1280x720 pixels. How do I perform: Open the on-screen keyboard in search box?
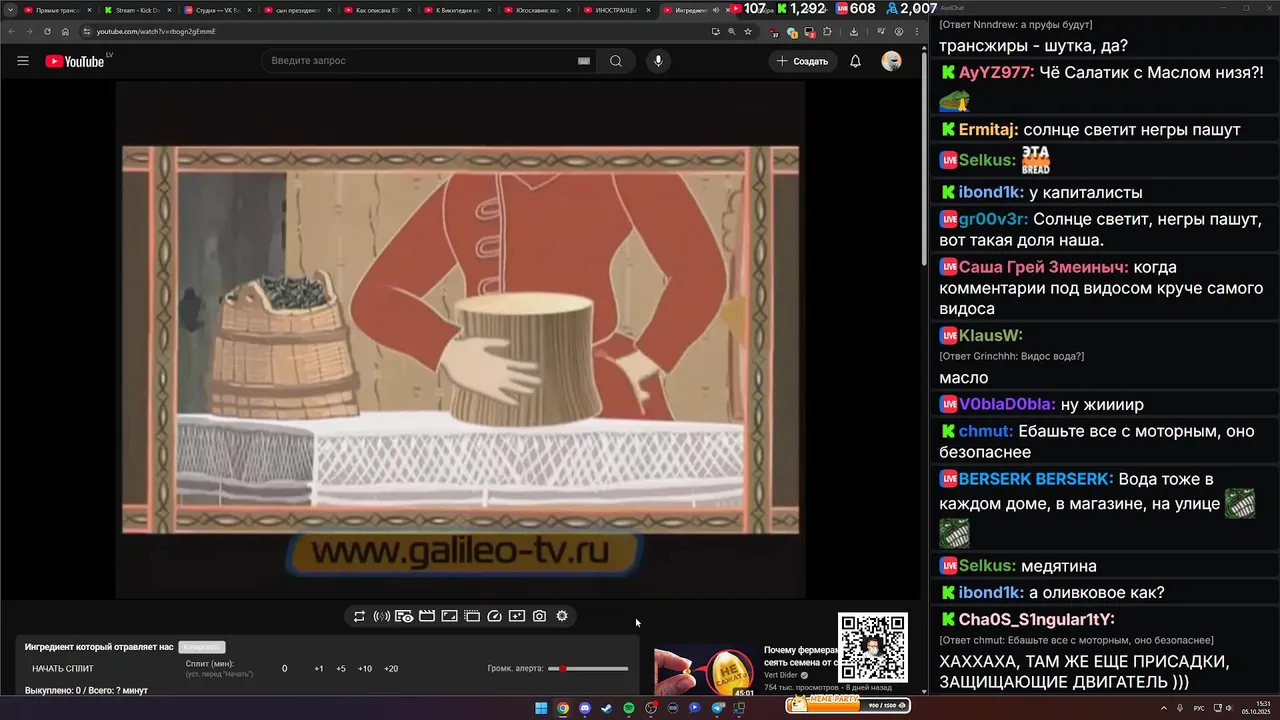pyautogui.click(x=584, y=61)
